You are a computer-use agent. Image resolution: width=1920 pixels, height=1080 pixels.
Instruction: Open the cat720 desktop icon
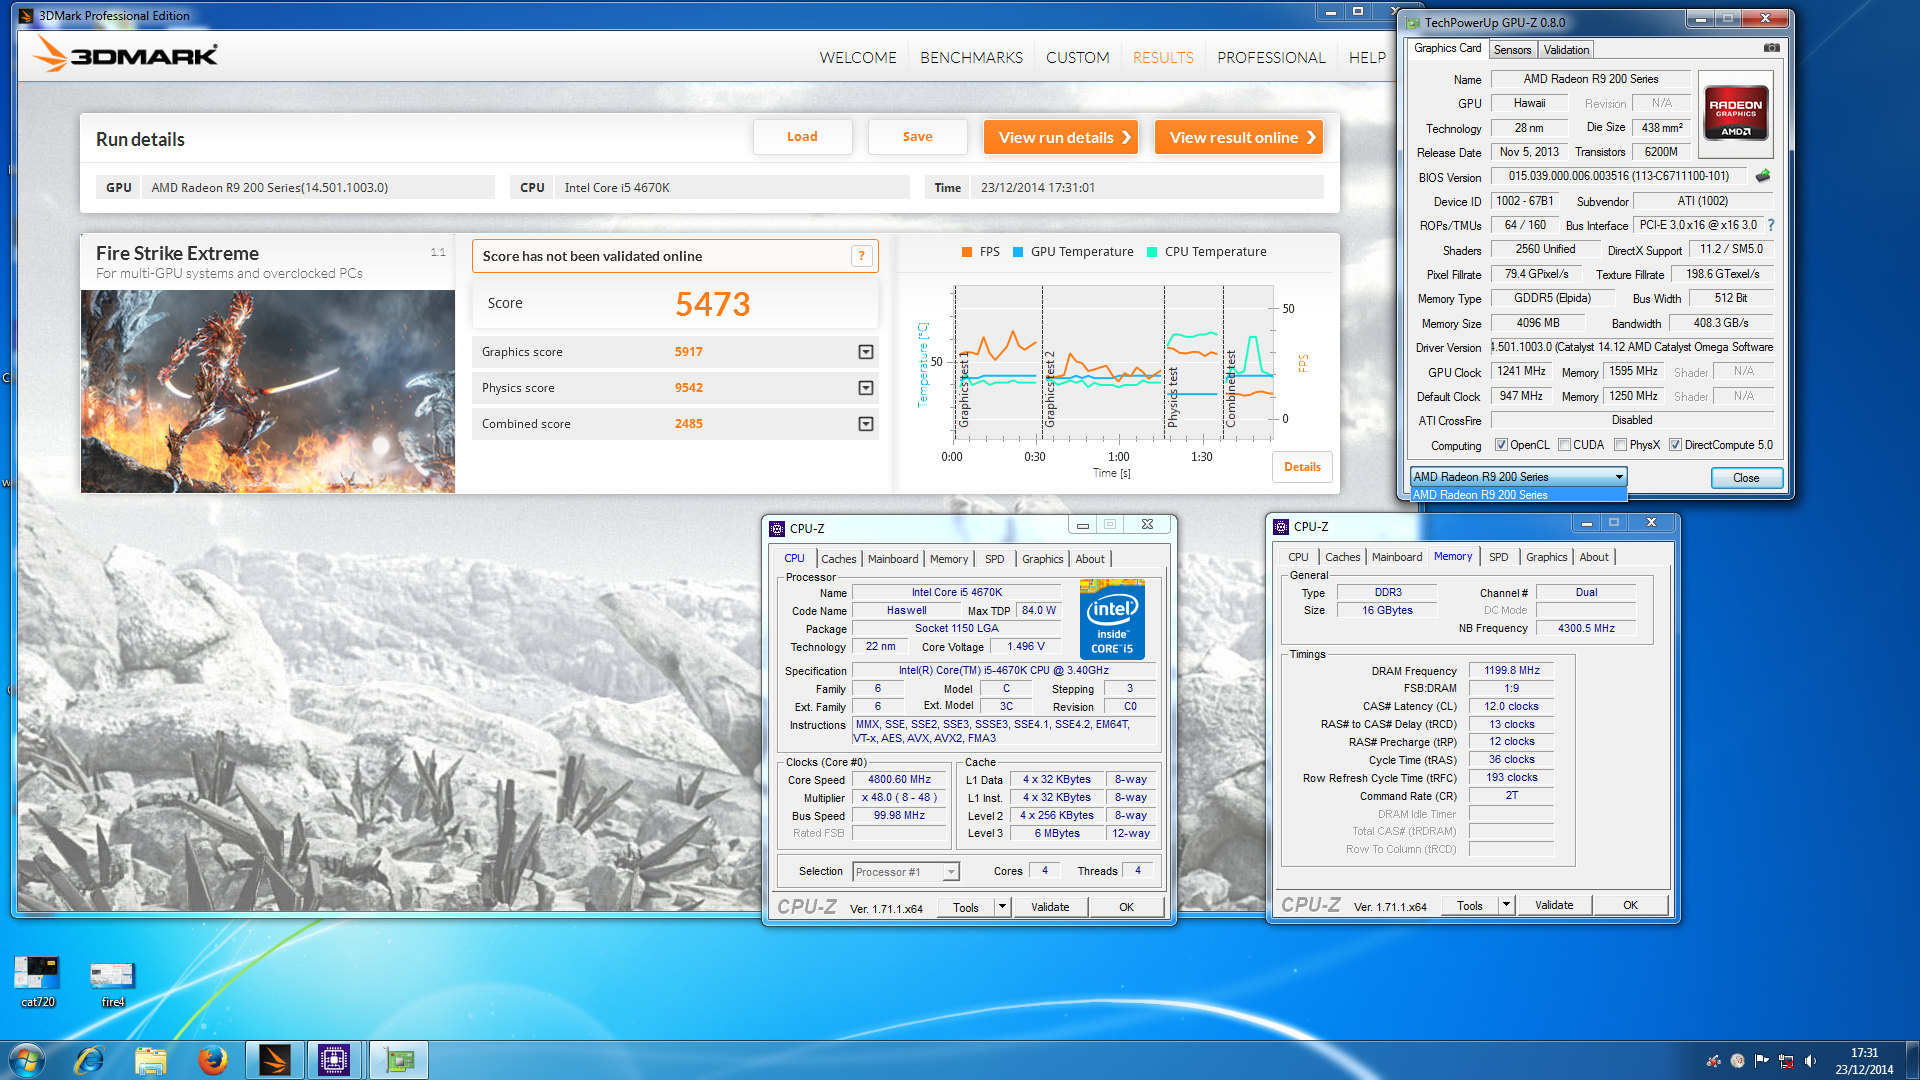tap(37, 981)
